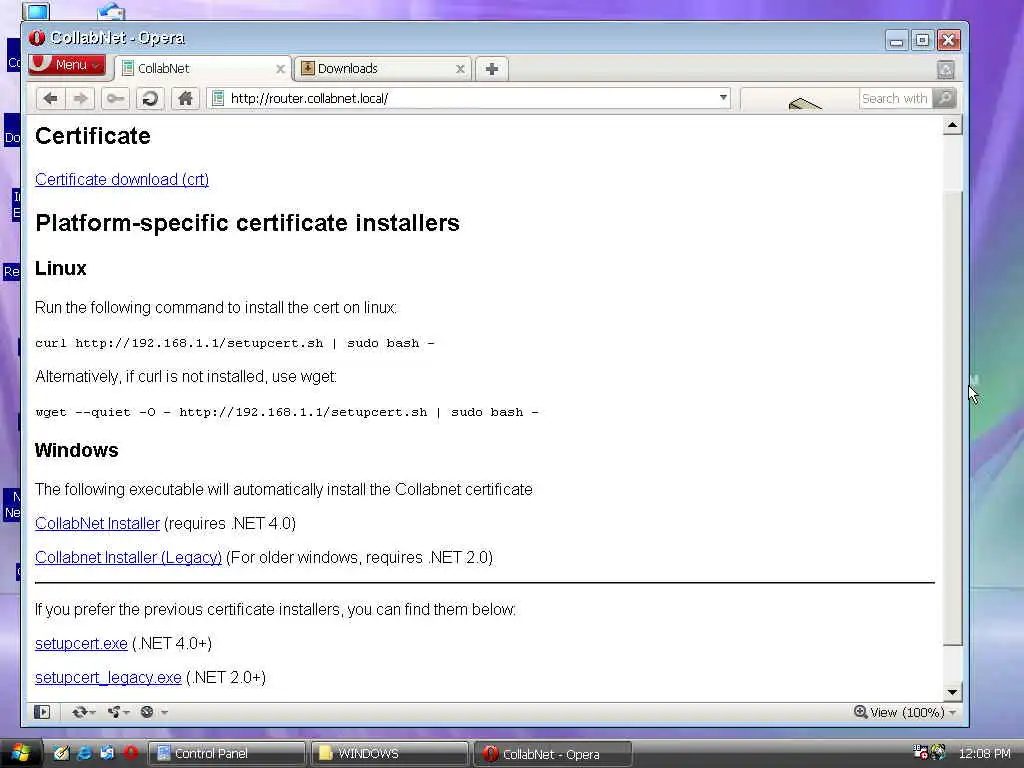The height and width of the screenshot is (768, 1024).
Task: Open a new tab with plus button
Action: click(492, 69)
